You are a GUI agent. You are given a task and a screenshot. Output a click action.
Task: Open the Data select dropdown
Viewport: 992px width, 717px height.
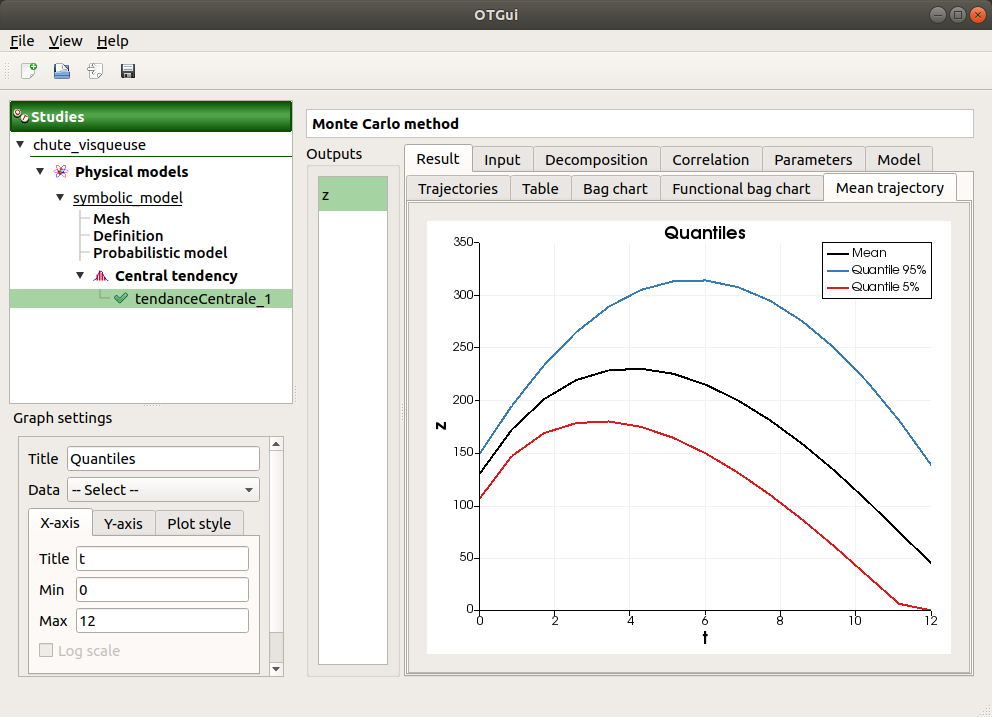(x=163, y=490)
